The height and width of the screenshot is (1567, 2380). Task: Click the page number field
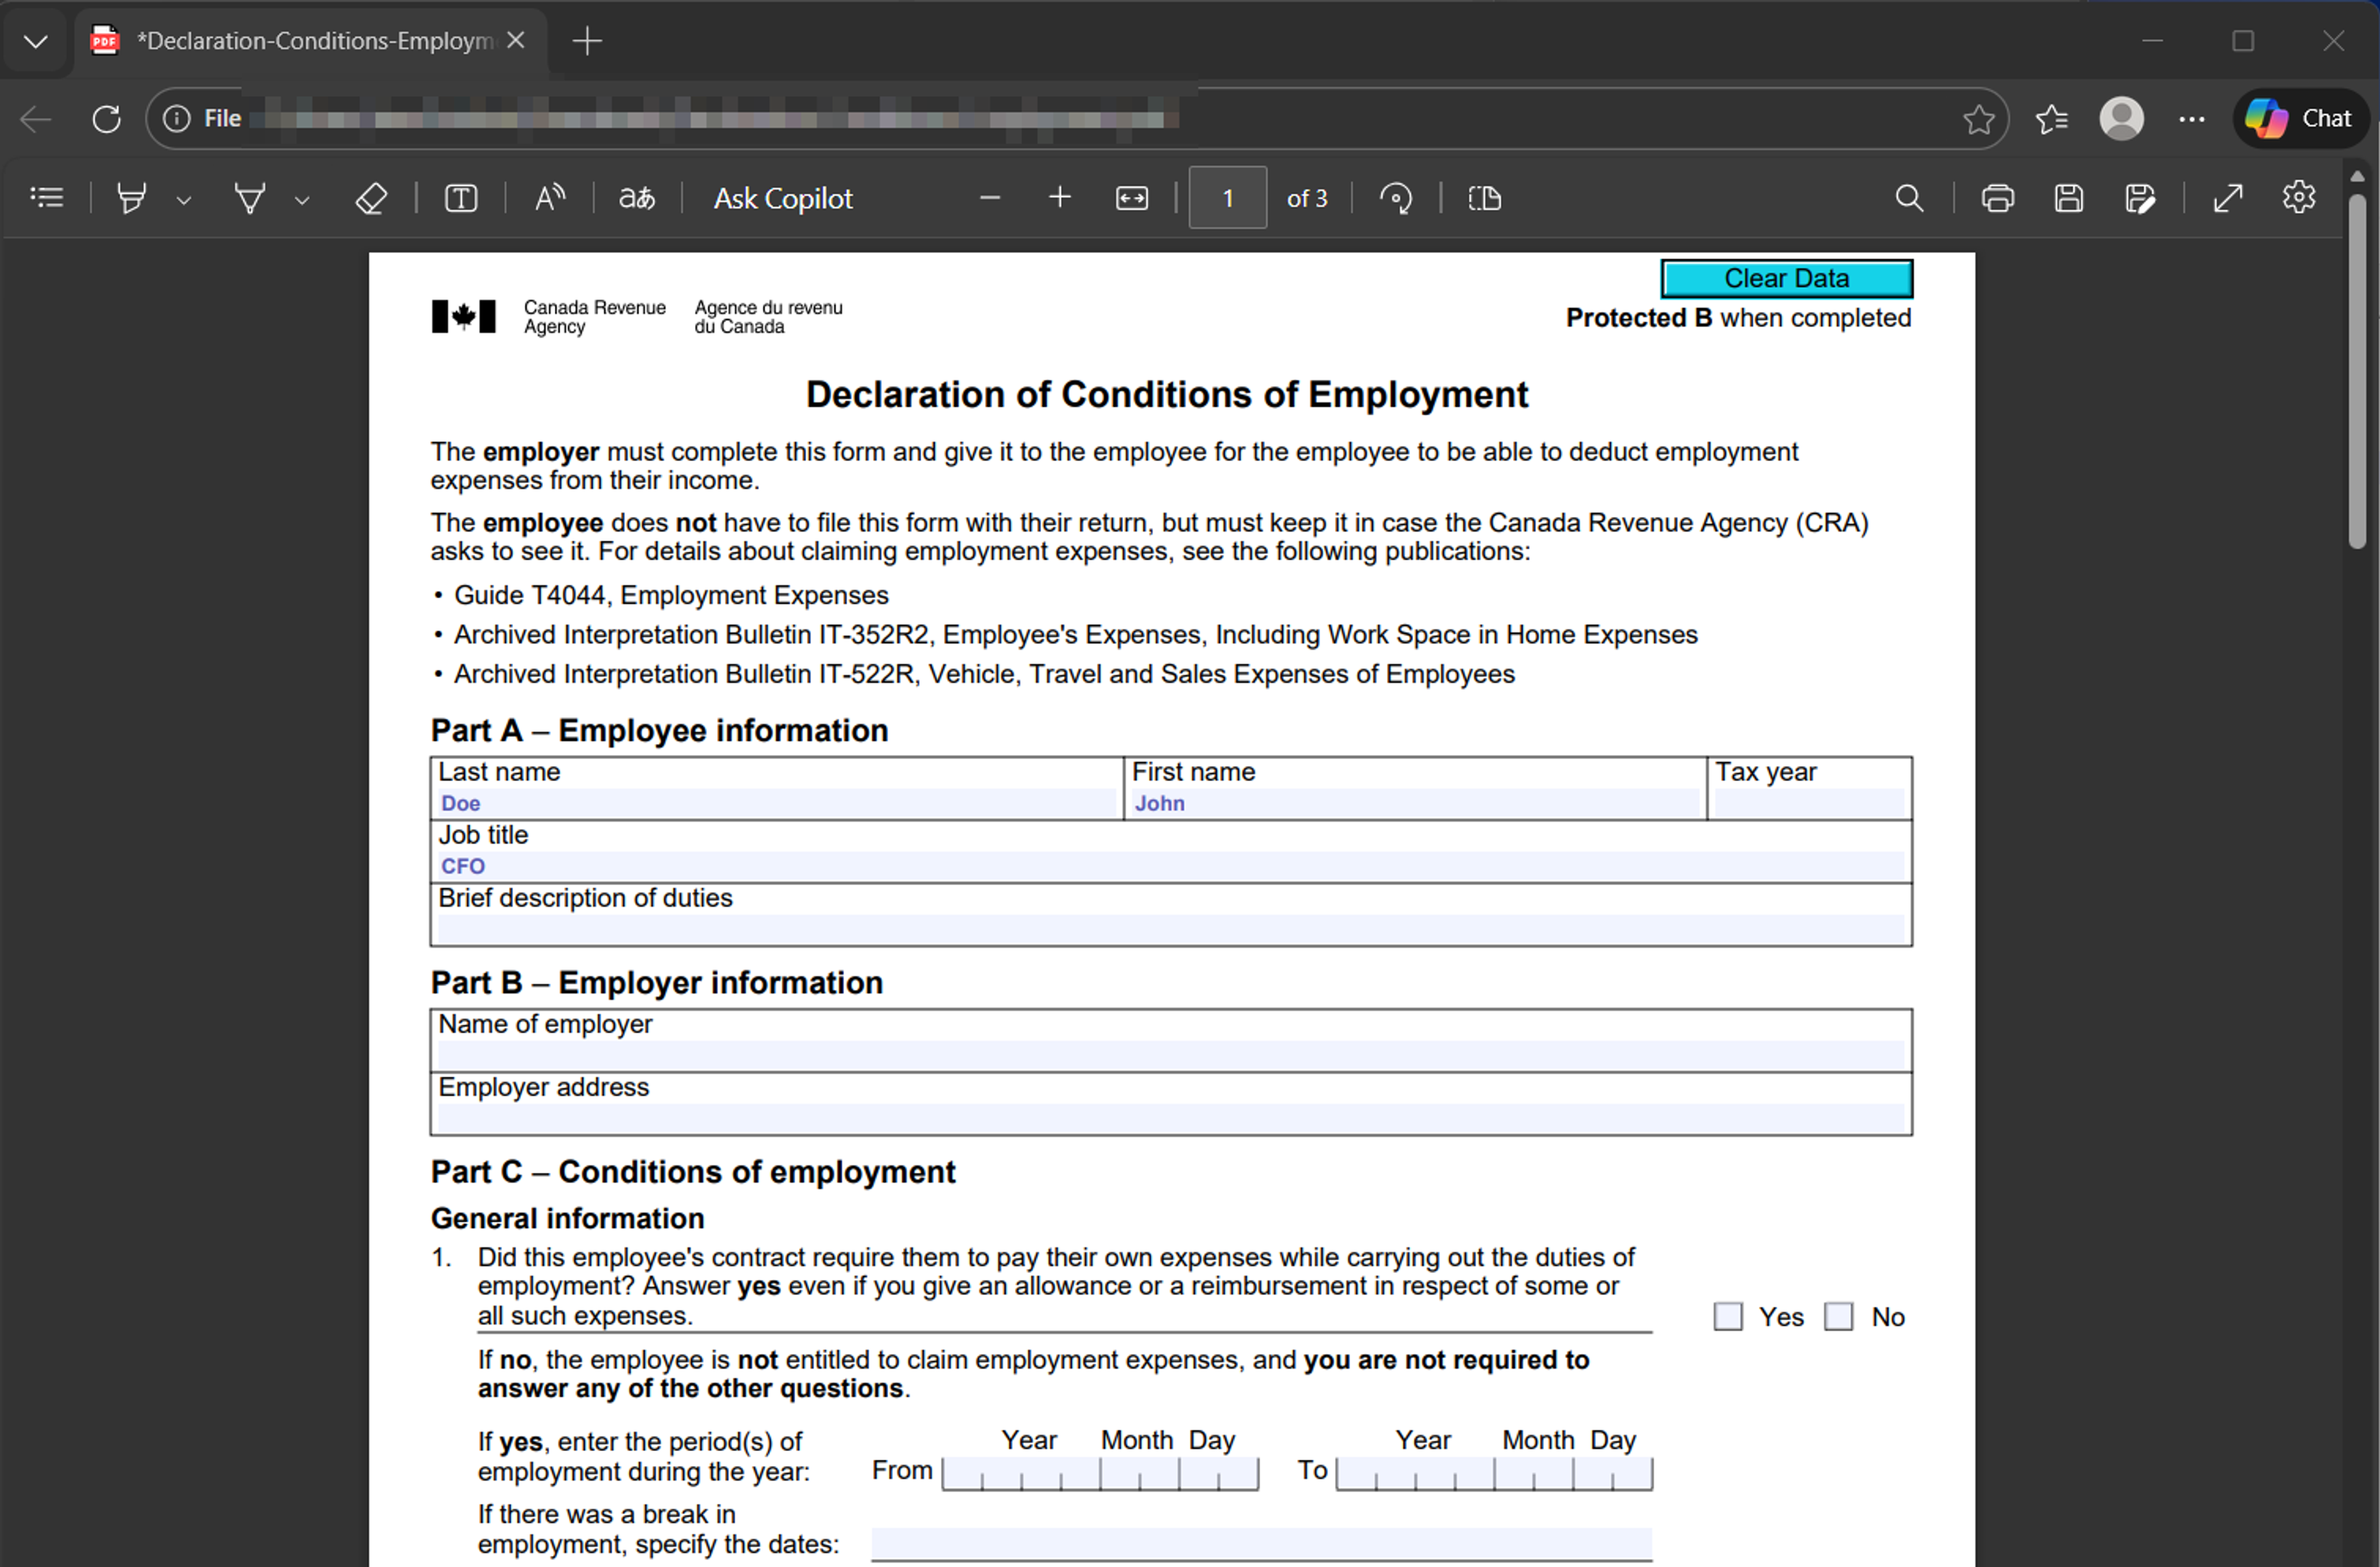pyautogui.click(x=1228, y=198)
